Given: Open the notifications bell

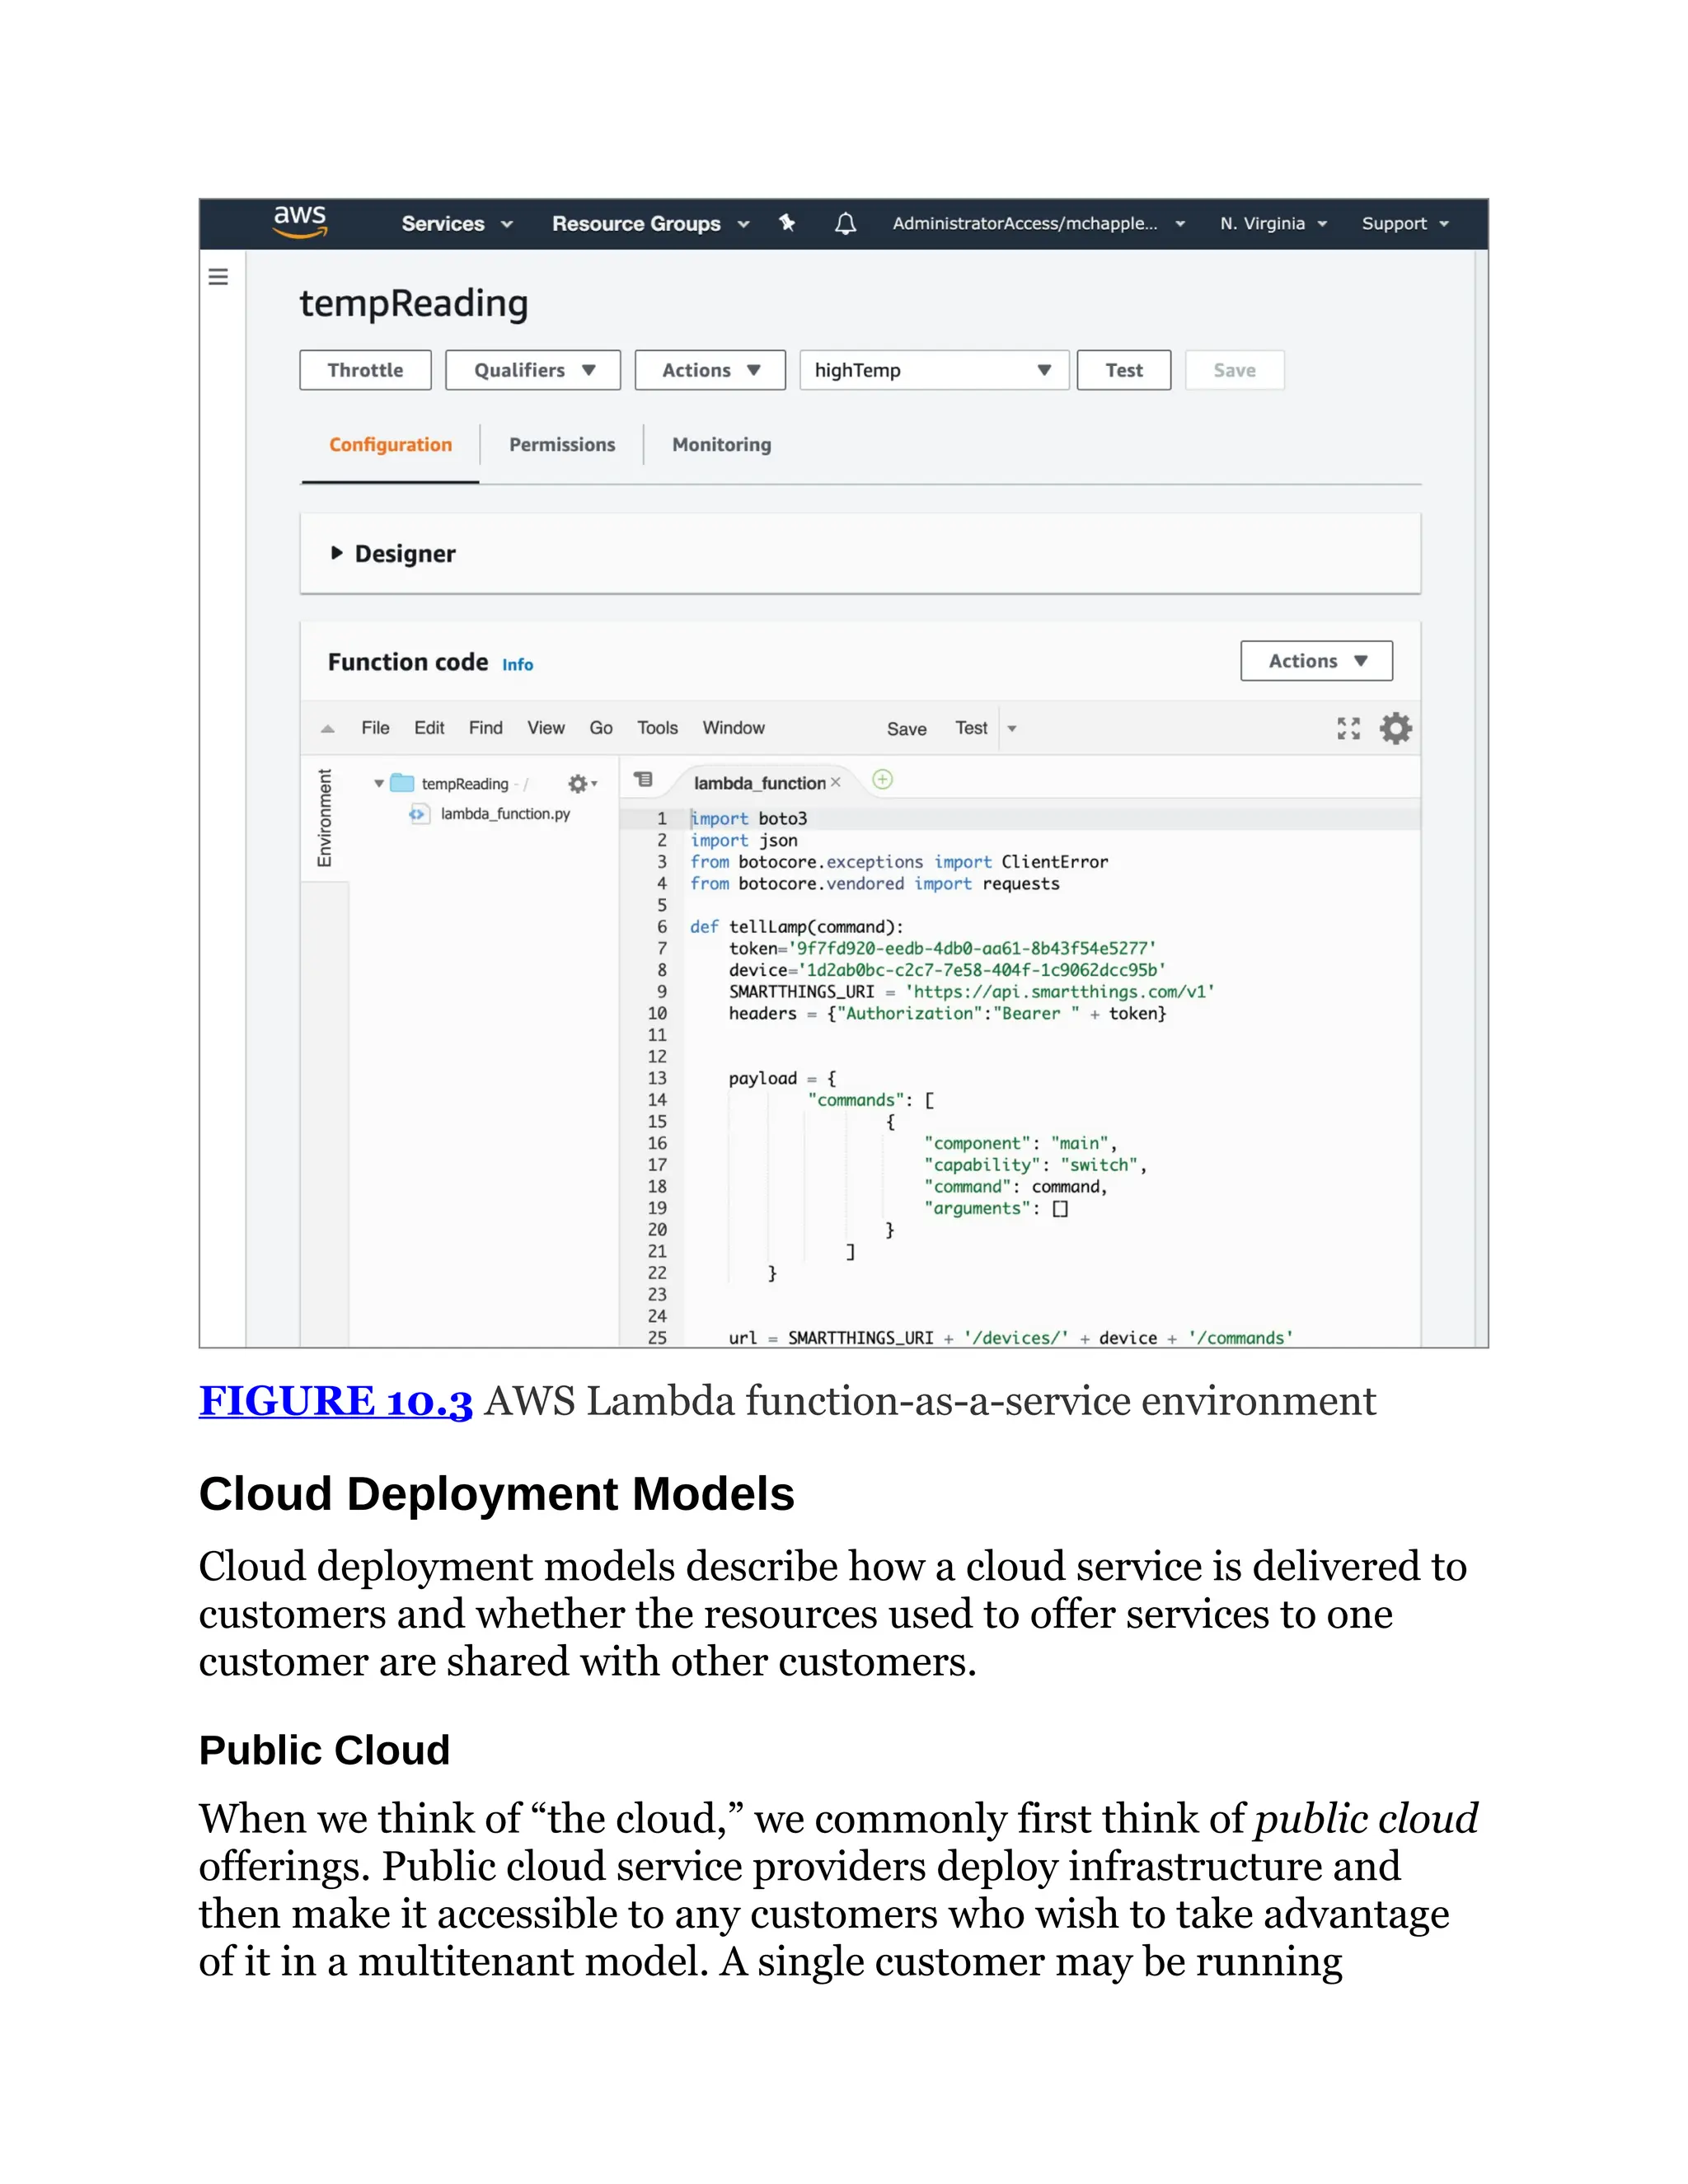Looking at the screenshot, I should (x=845, y=223).
